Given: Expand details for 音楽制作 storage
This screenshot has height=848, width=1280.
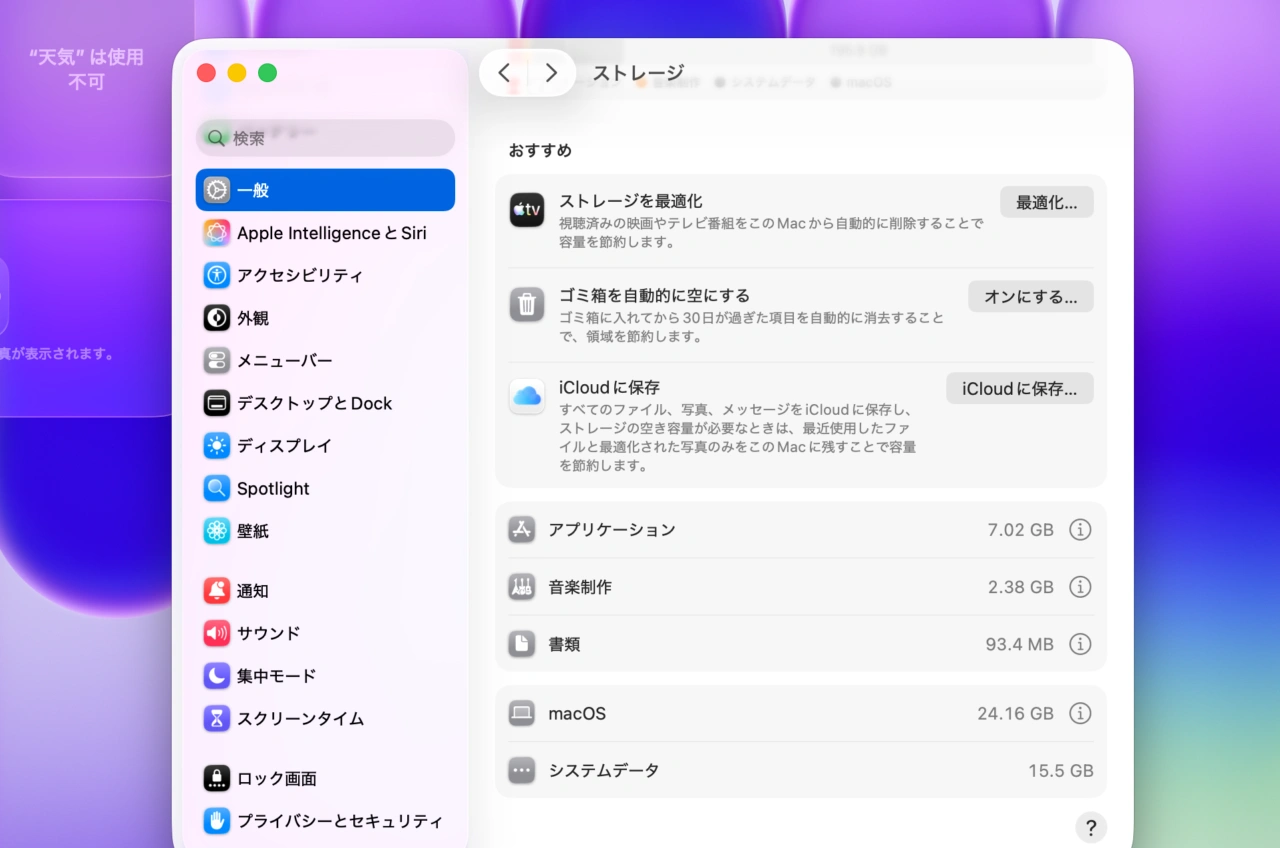Looking at the screenshot, I should pos(1080,587).
